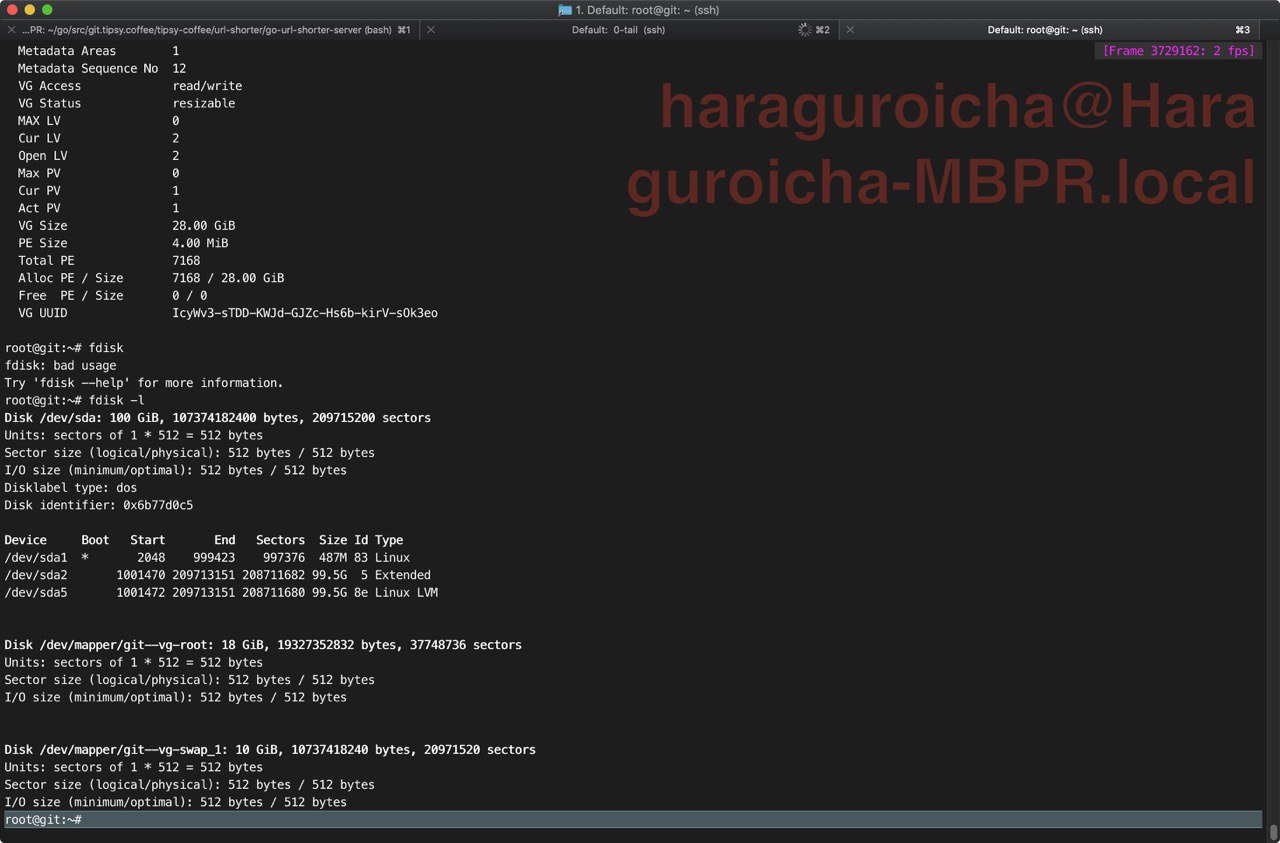
Task: Click the 'Act PV' line
Action: (x=99, y=208)
